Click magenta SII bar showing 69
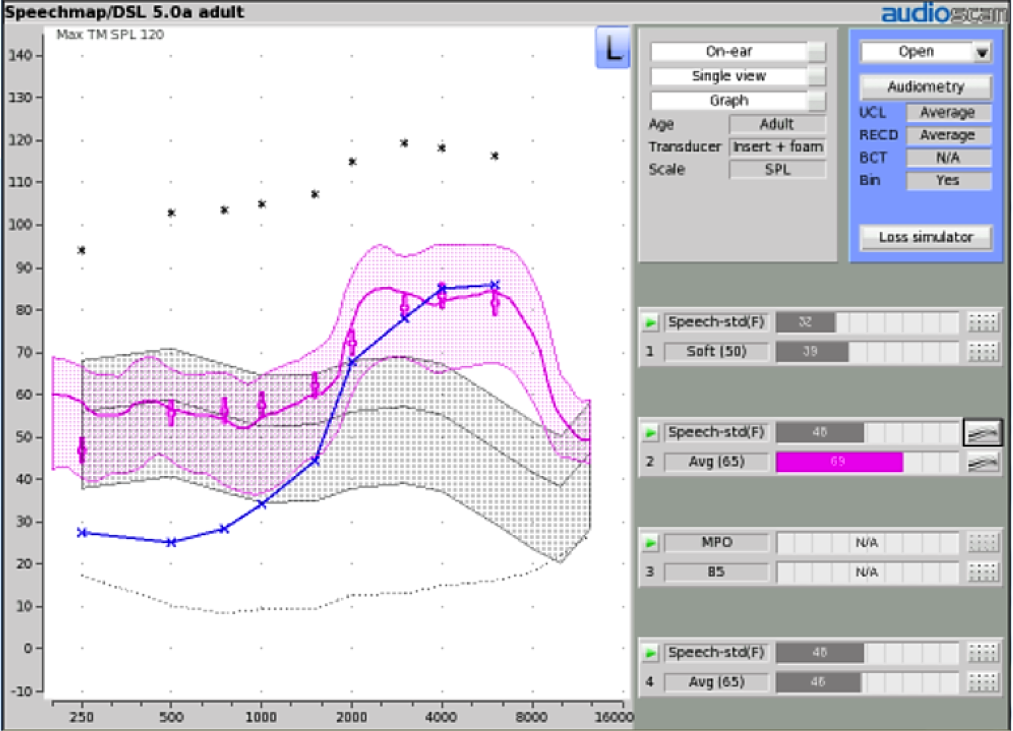 [839, 462]
